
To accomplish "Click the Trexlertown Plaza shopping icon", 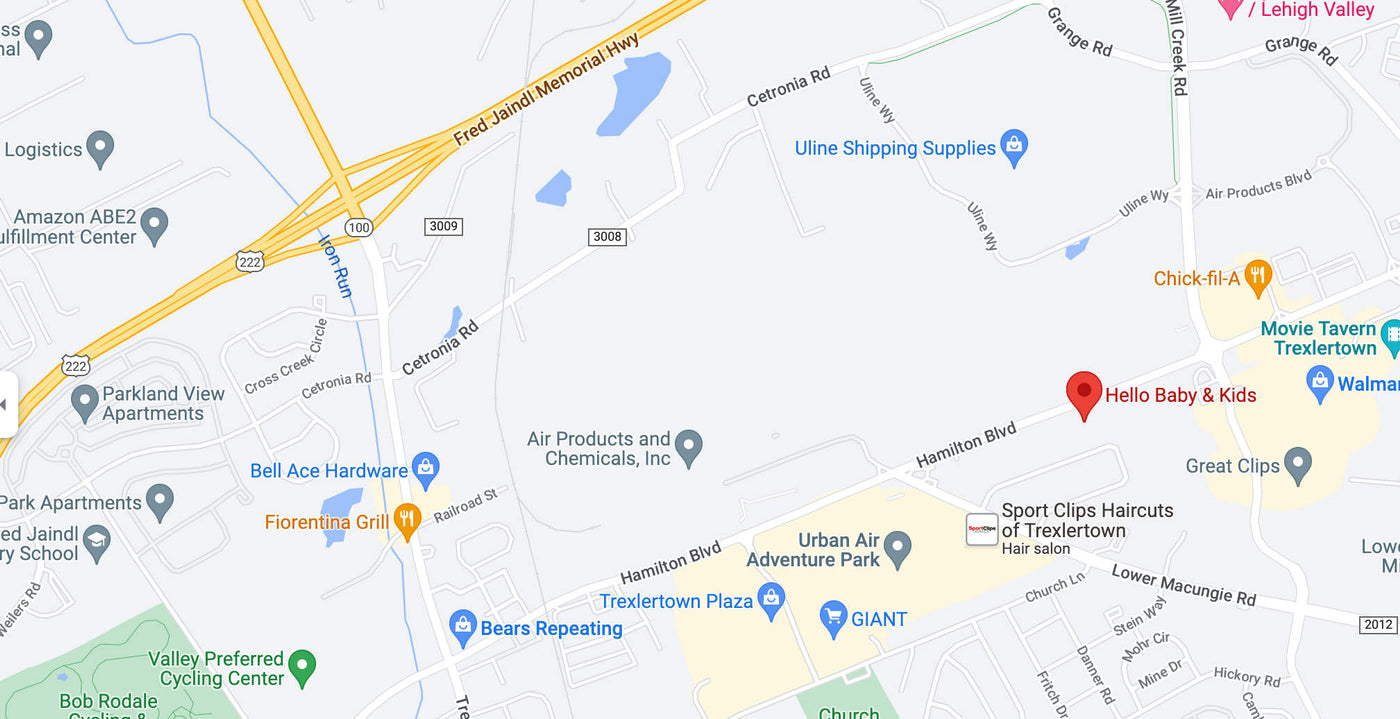I will pyautogui.click(x=771, y=601).
